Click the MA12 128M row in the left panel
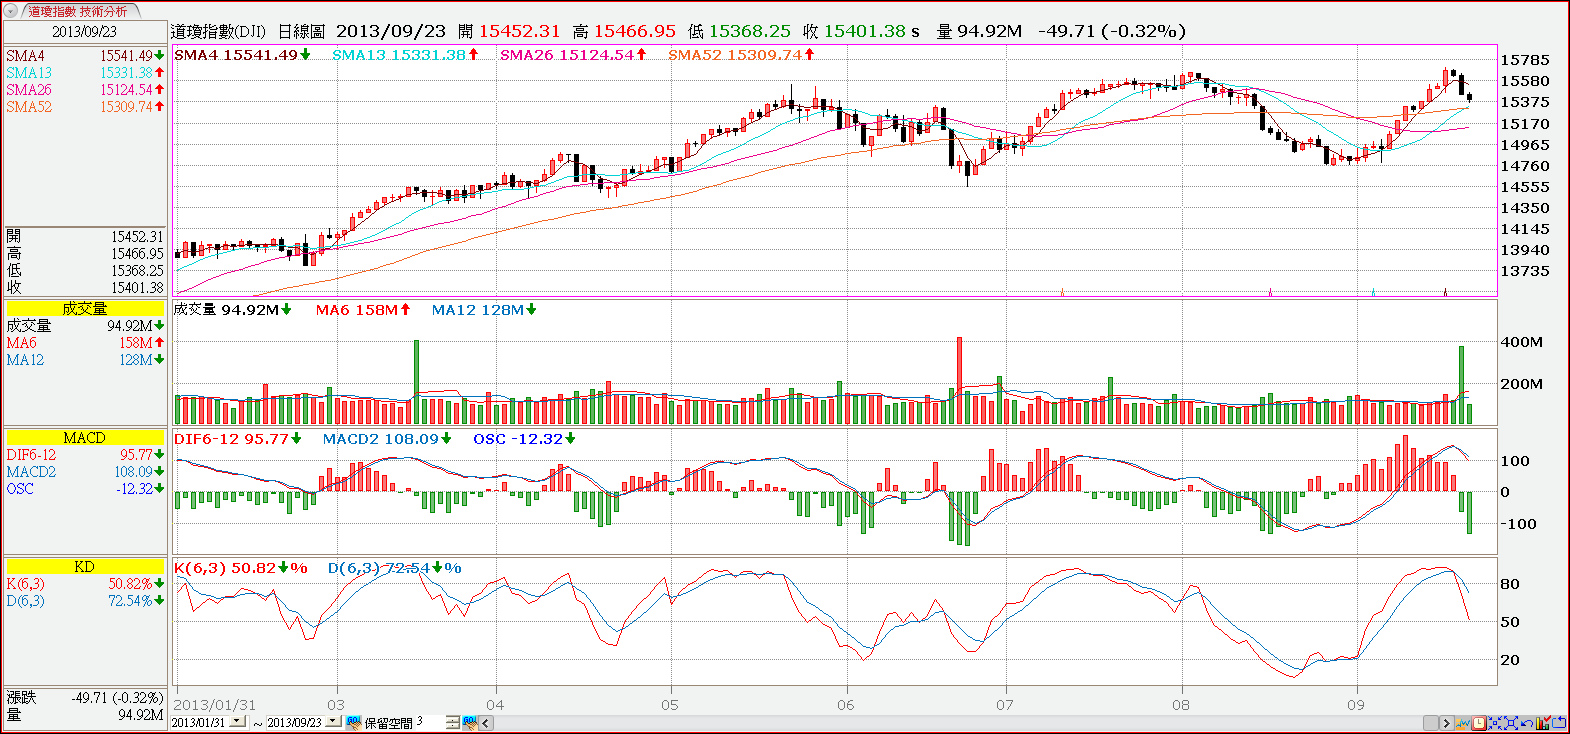This screenshot has width=1570, height=734. pyautogui.click(x=84, y=360)
